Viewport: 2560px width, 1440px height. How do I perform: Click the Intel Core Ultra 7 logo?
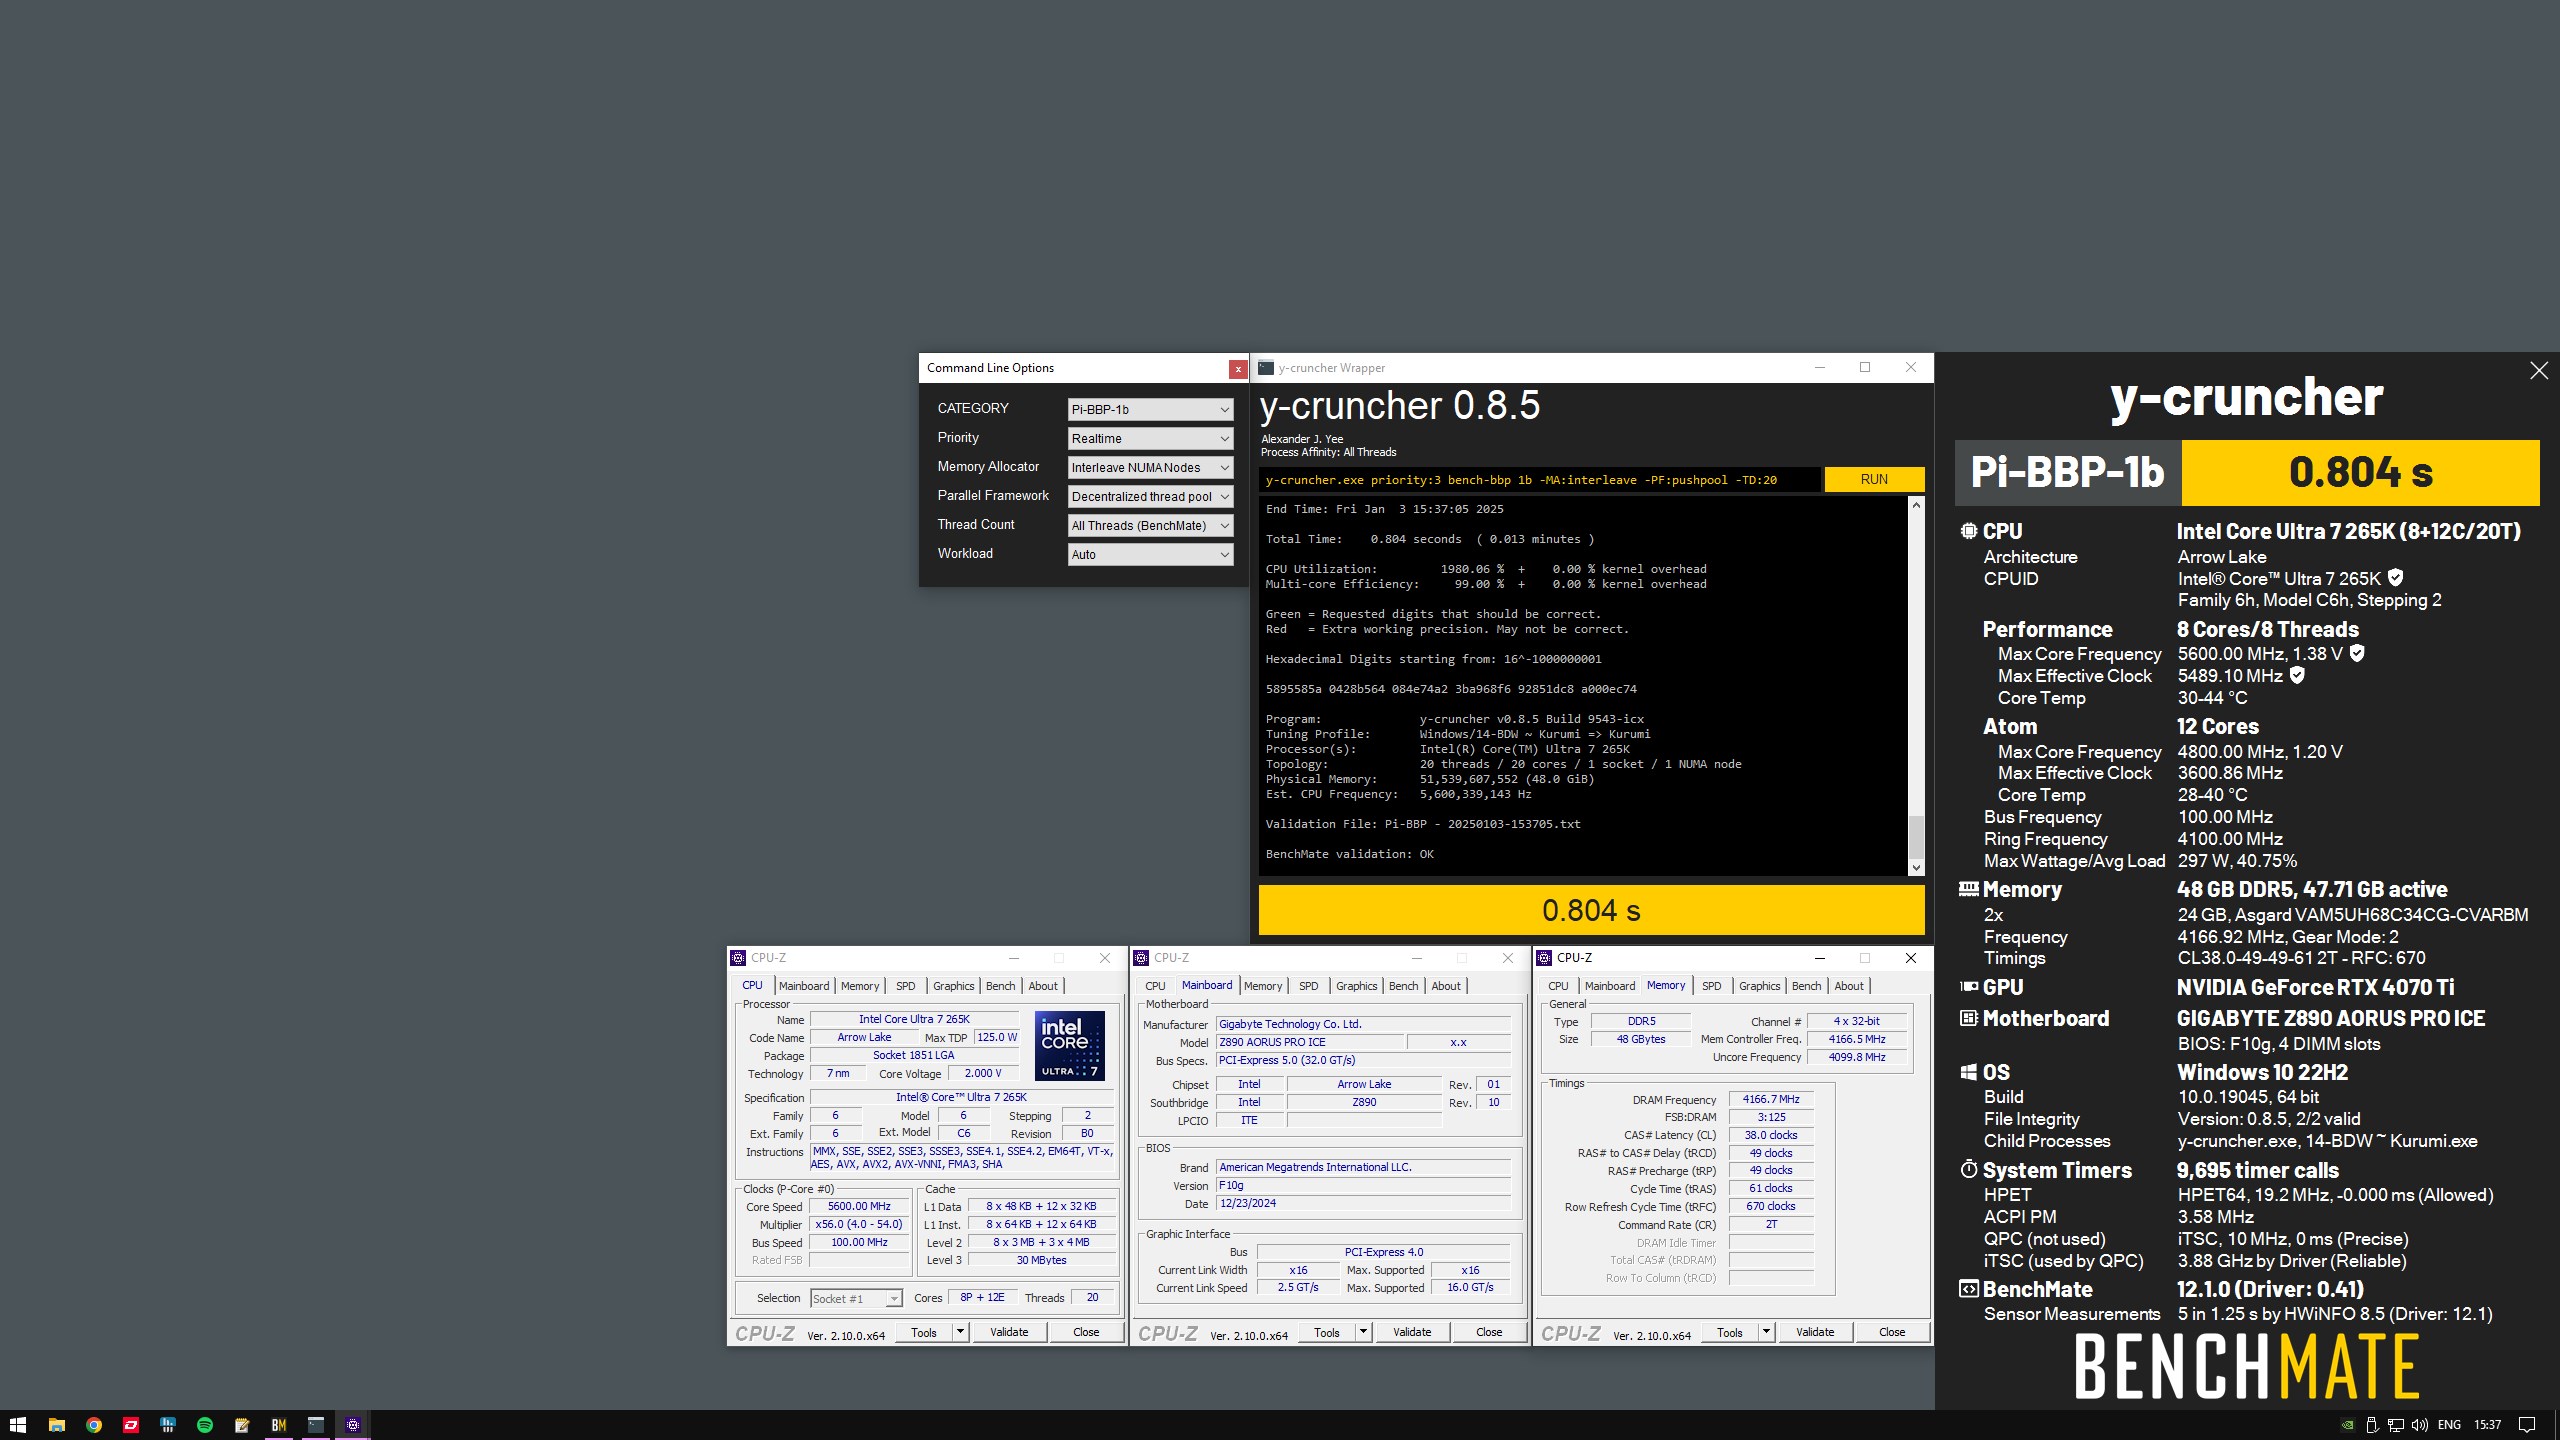1069,1045
